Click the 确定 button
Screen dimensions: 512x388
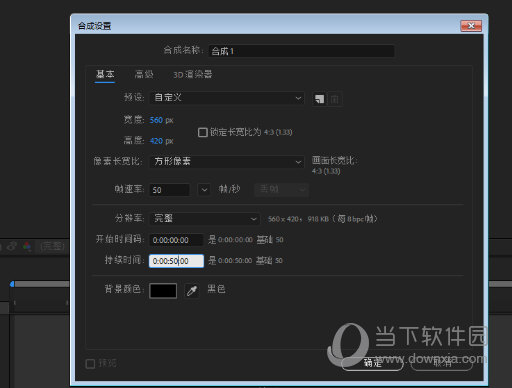click(x=373, y=363)
